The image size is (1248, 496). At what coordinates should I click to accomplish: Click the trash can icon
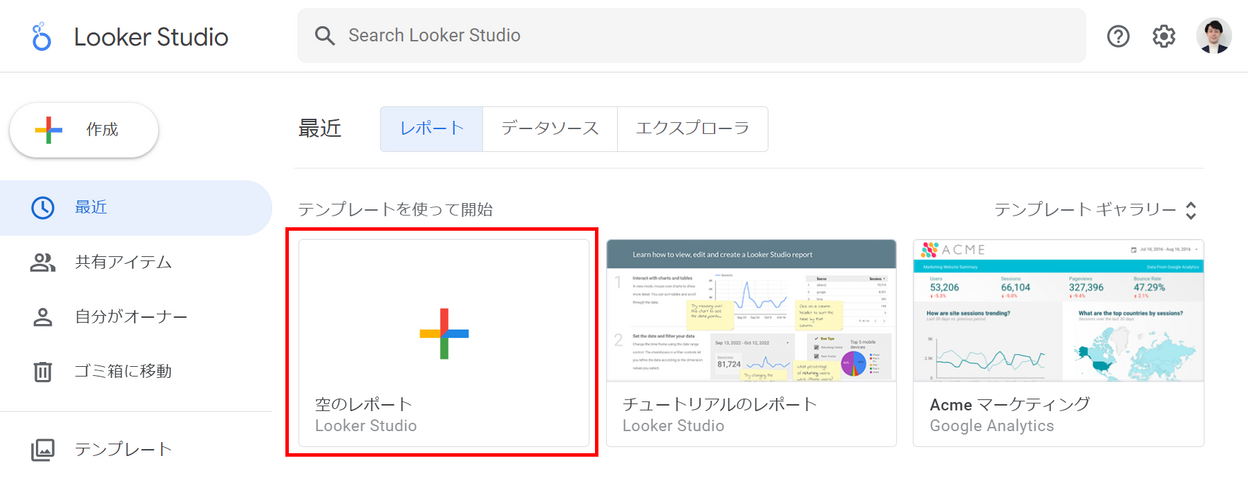click(x=42, y=371)
